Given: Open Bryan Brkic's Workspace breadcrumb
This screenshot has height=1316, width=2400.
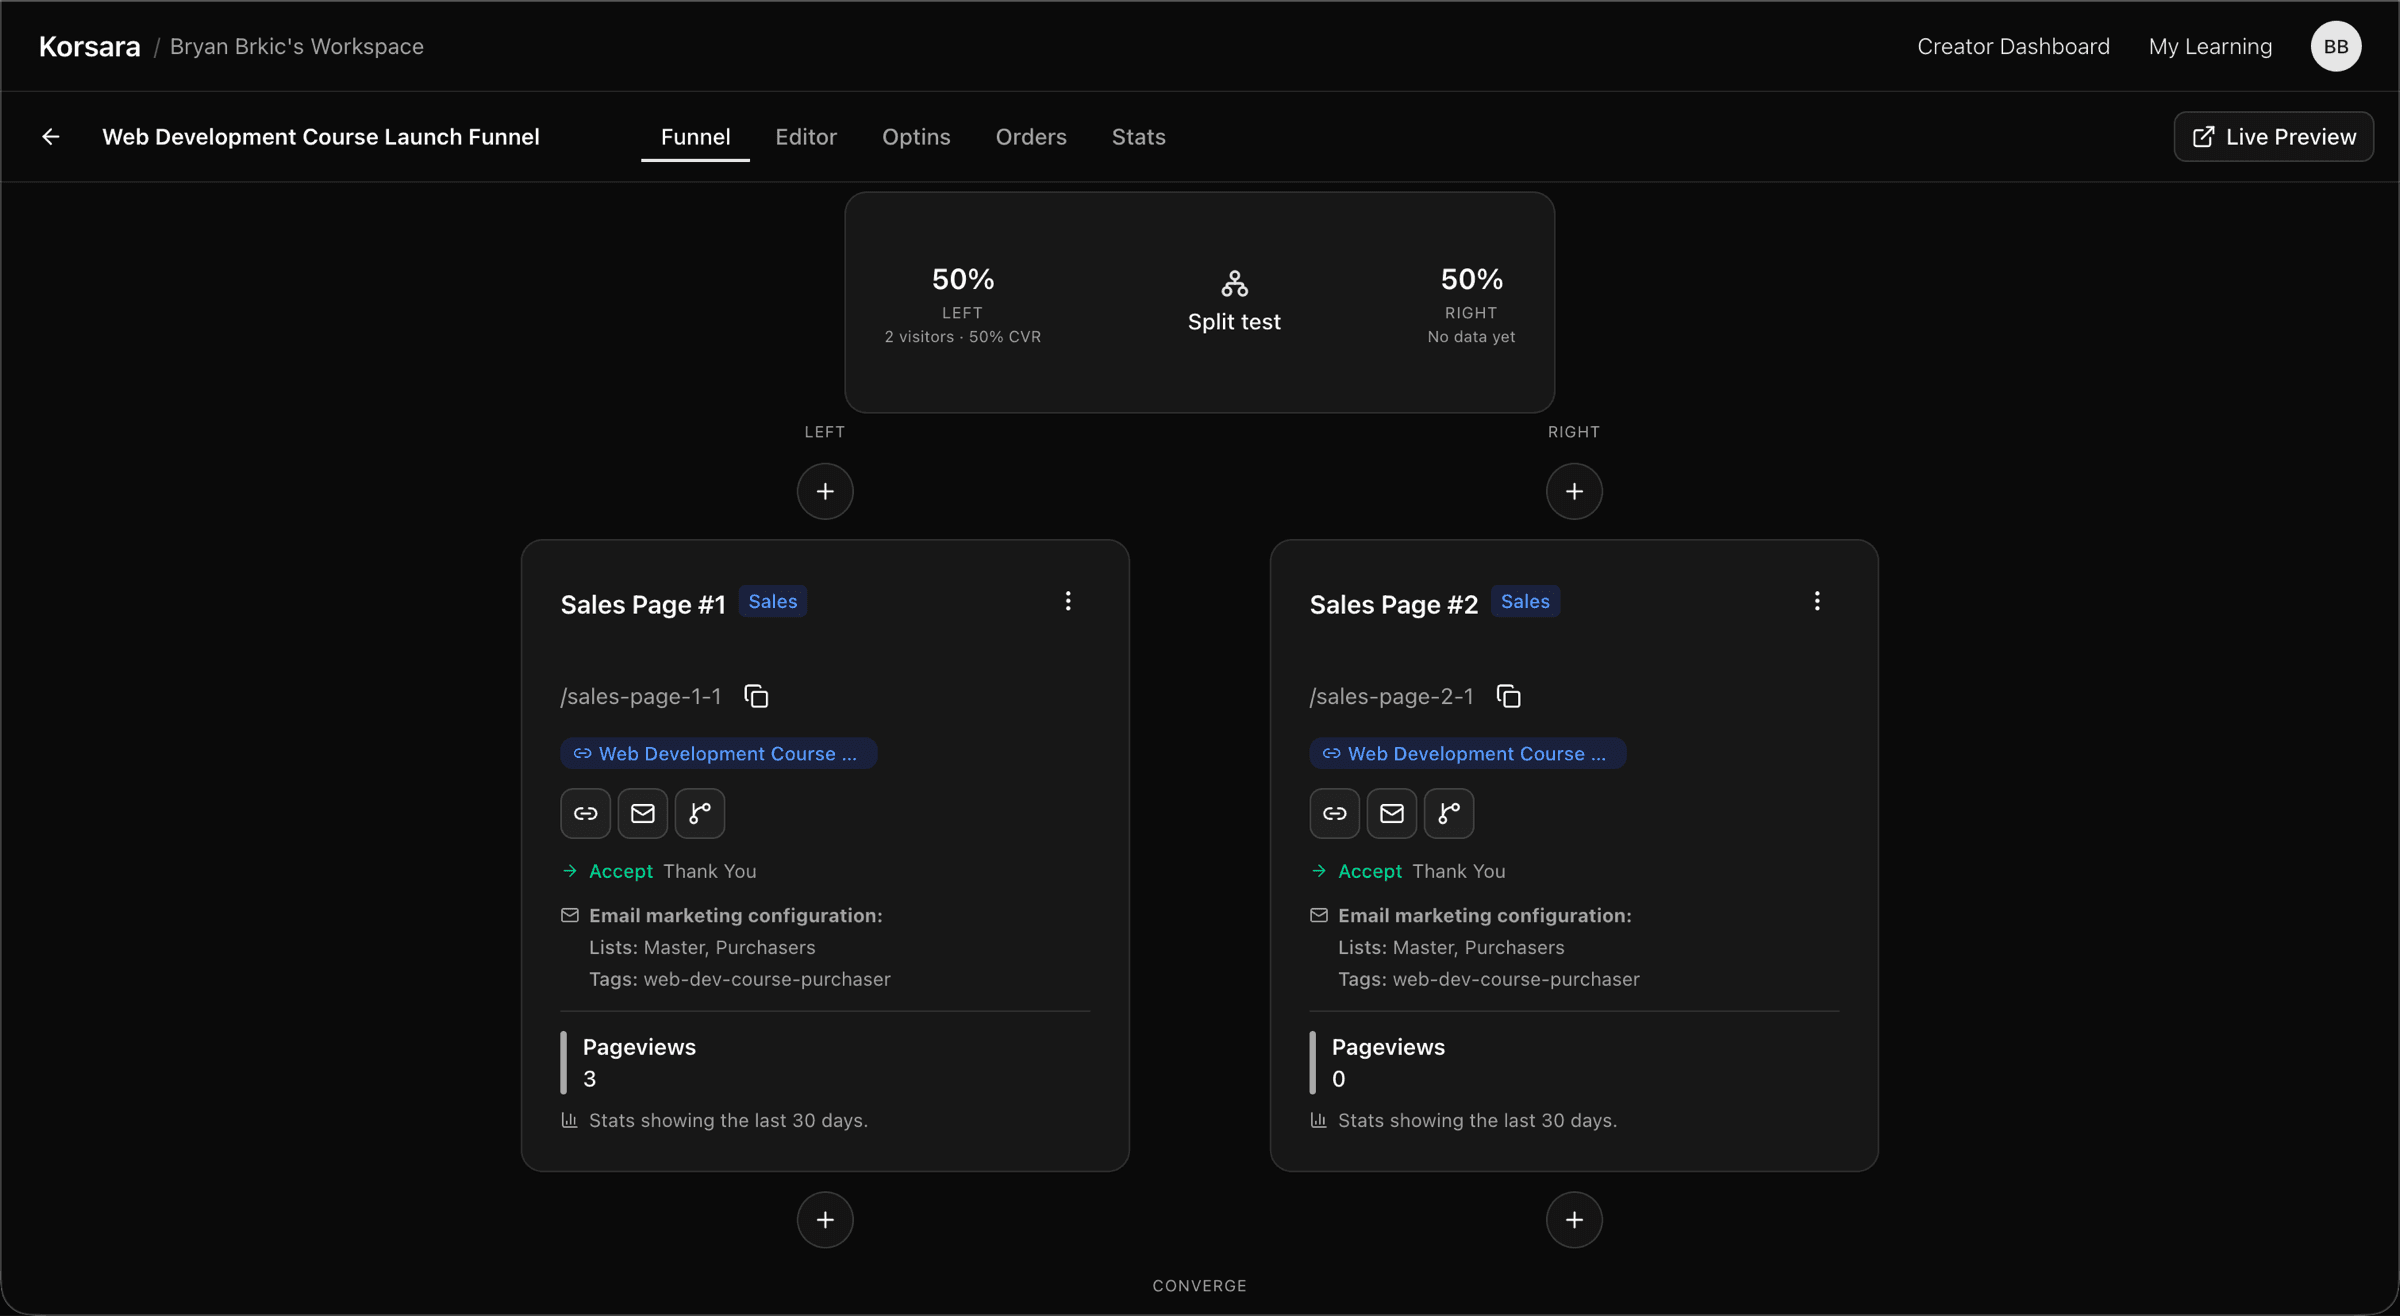Looking at the screenshot, I should [x=297, y=46].
